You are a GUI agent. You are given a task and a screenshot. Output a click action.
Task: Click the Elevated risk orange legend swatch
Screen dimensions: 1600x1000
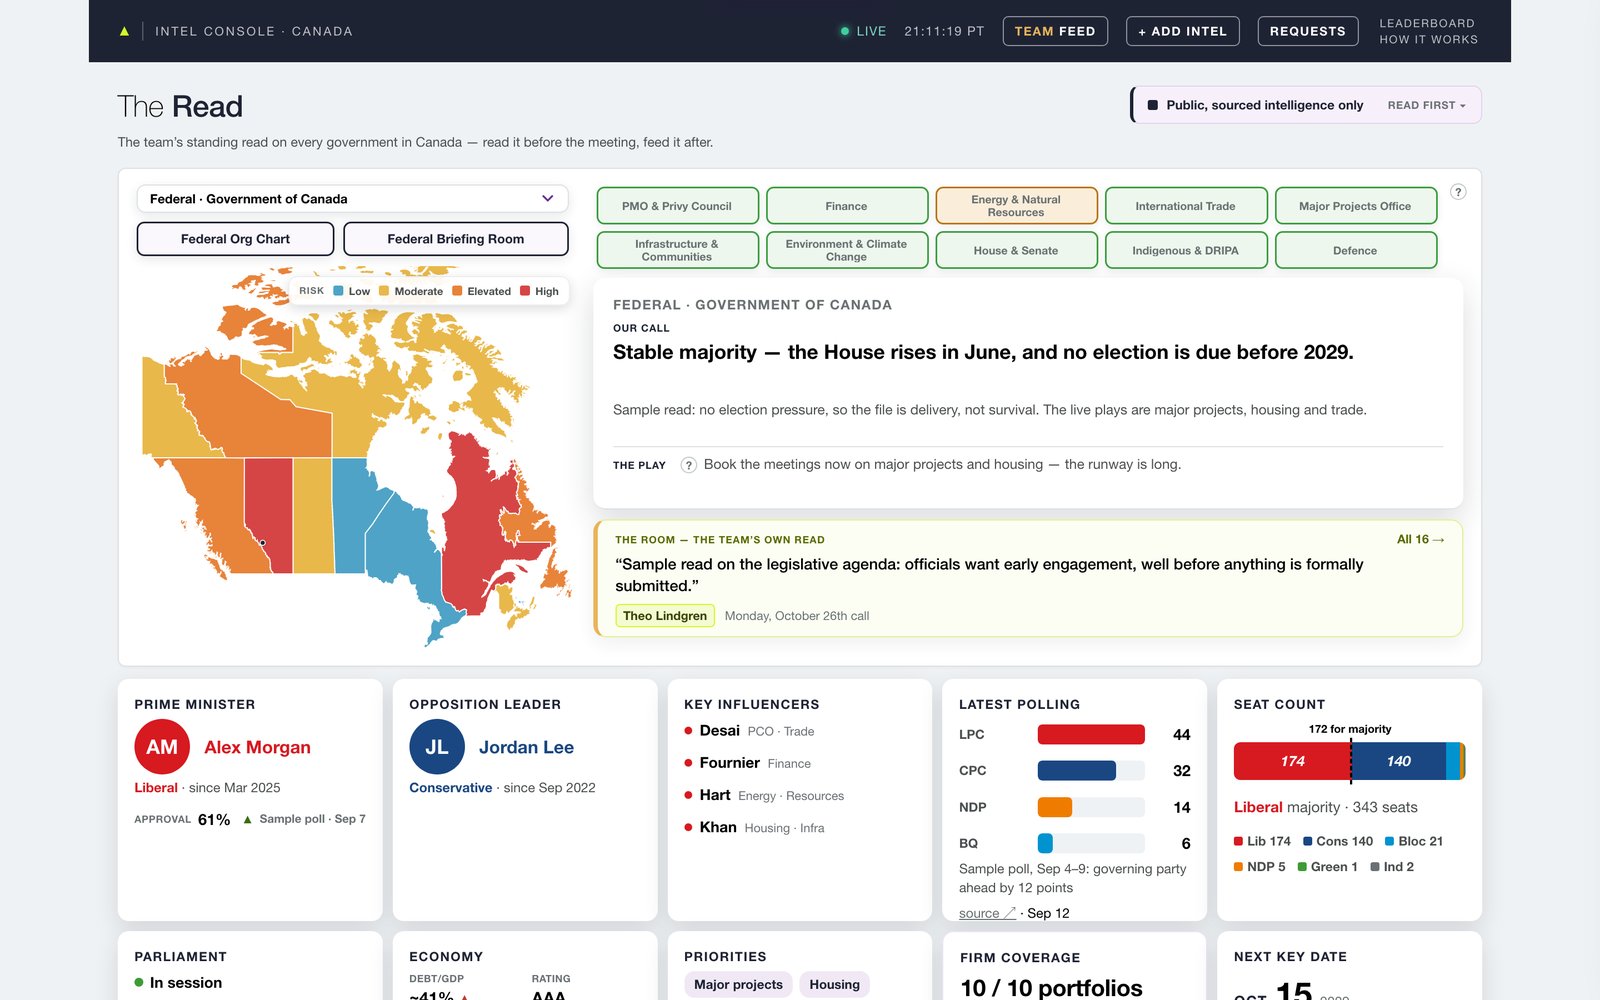(457, 291)
